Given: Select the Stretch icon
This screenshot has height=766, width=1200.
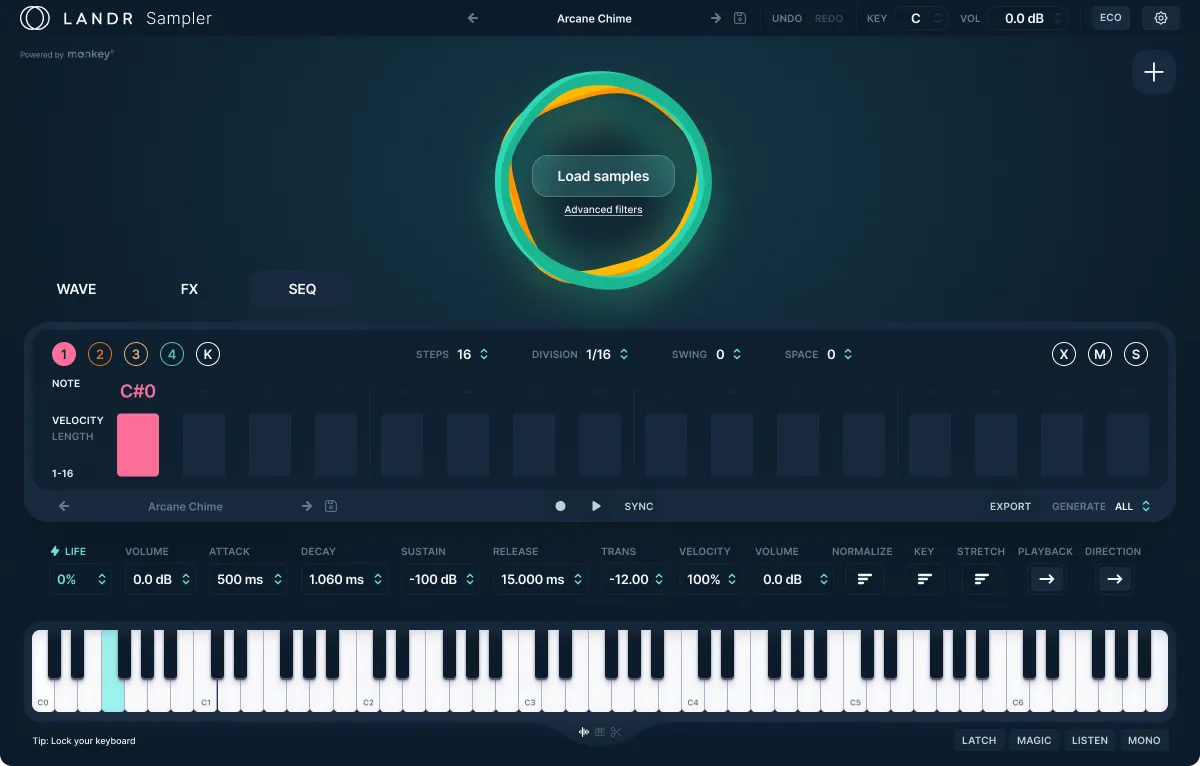Looking at the screenshot, I should point(981,579).
